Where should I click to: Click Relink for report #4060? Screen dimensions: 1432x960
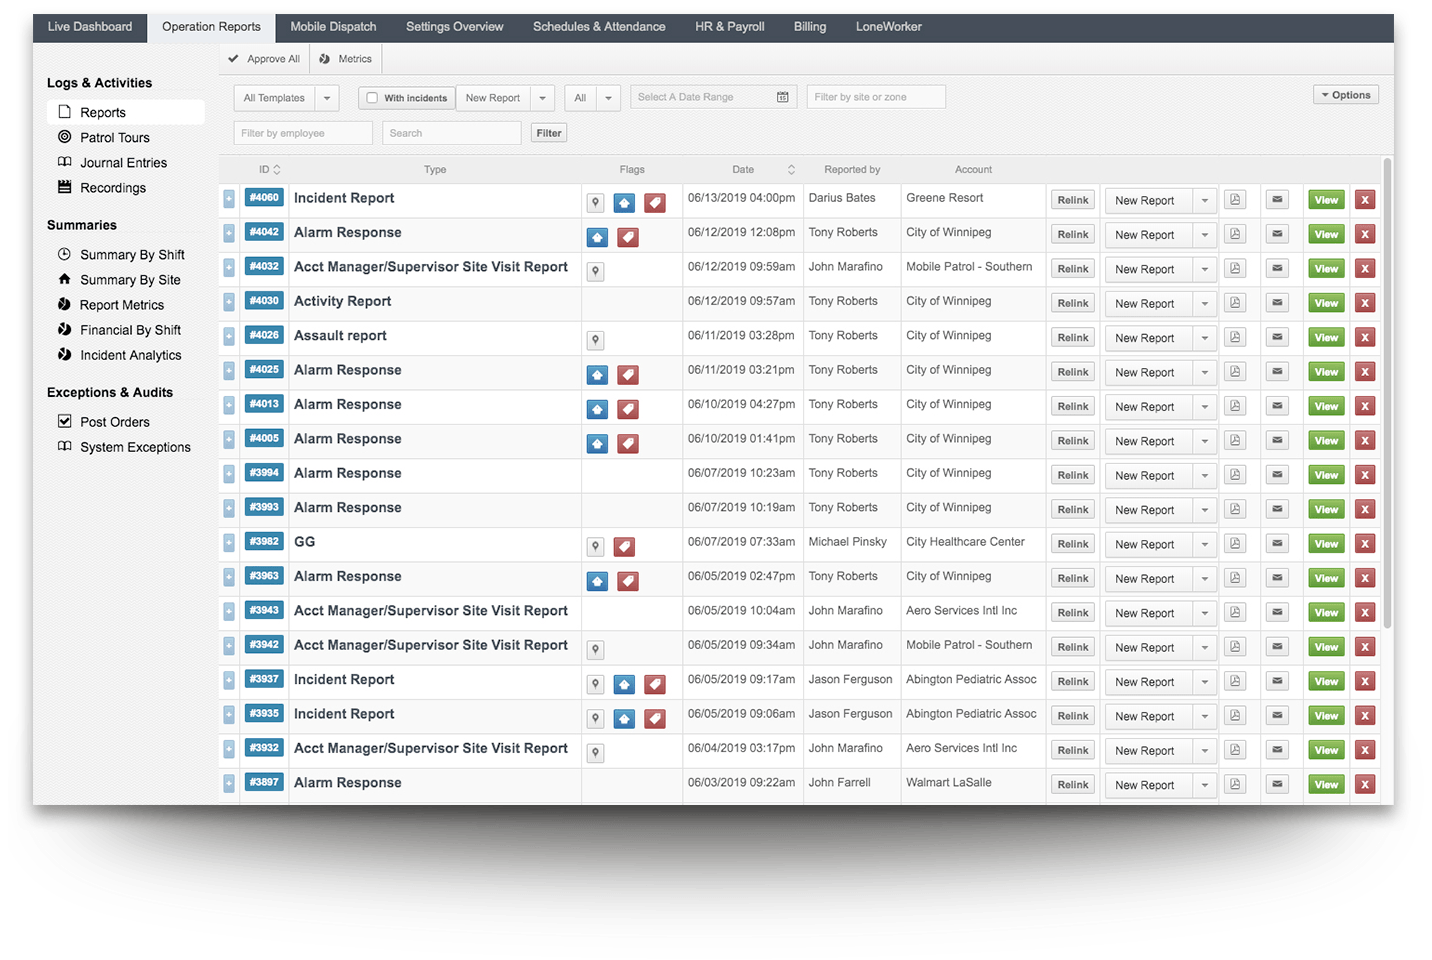1073,200
